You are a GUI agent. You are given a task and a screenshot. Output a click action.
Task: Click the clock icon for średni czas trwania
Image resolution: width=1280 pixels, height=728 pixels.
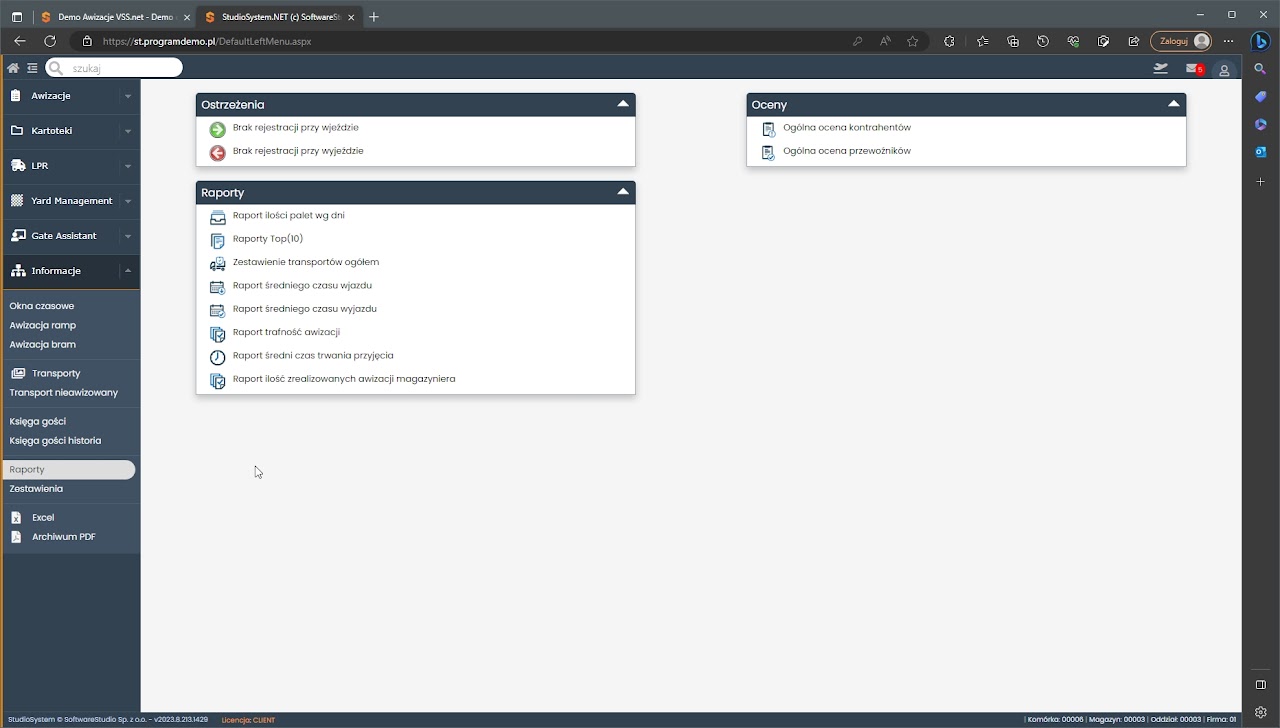pos(217,357)
